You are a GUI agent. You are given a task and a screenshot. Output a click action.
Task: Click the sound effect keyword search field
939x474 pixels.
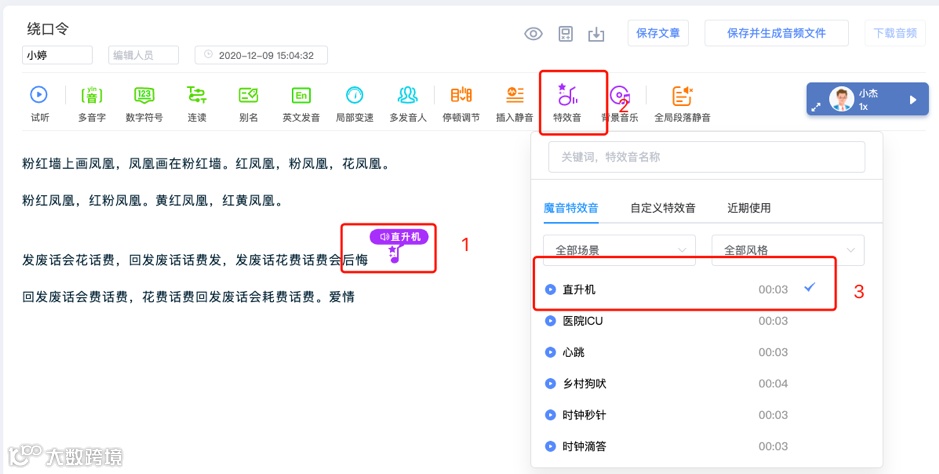click(x=707, y=157)
